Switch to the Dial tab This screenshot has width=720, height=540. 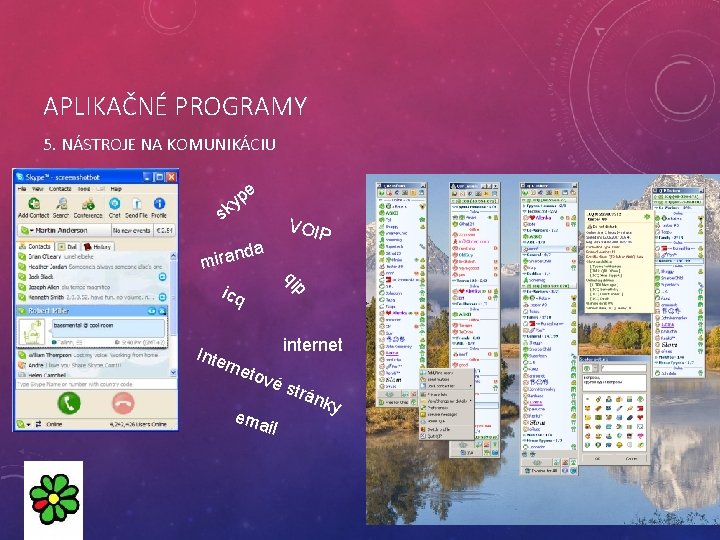(68, 247)
